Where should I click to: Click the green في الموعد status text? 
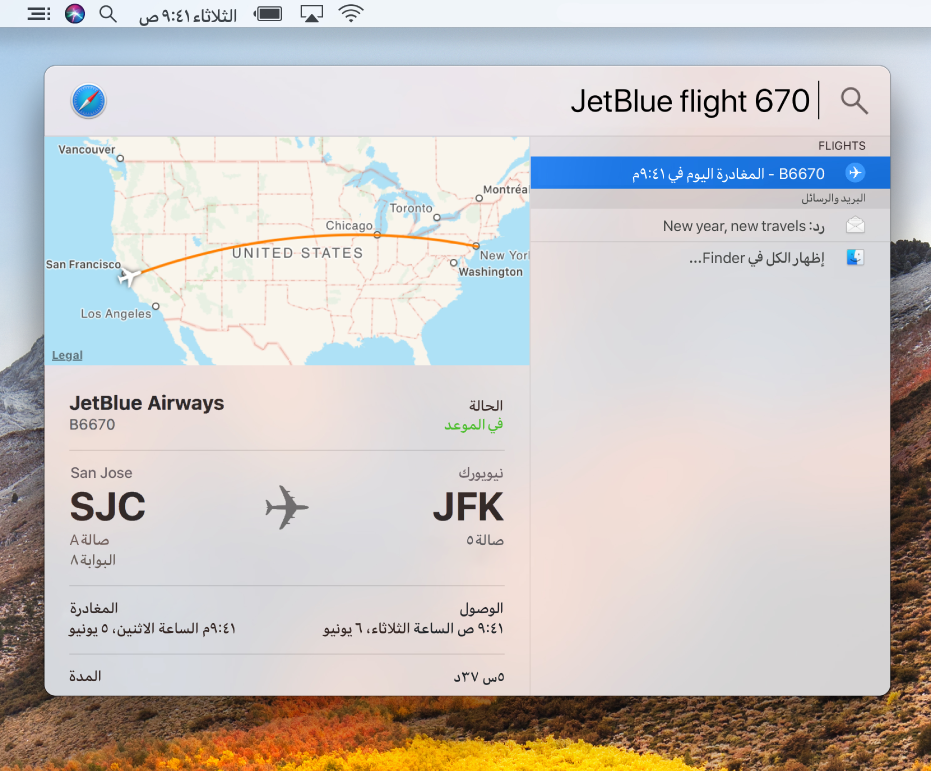click(474, 425)
